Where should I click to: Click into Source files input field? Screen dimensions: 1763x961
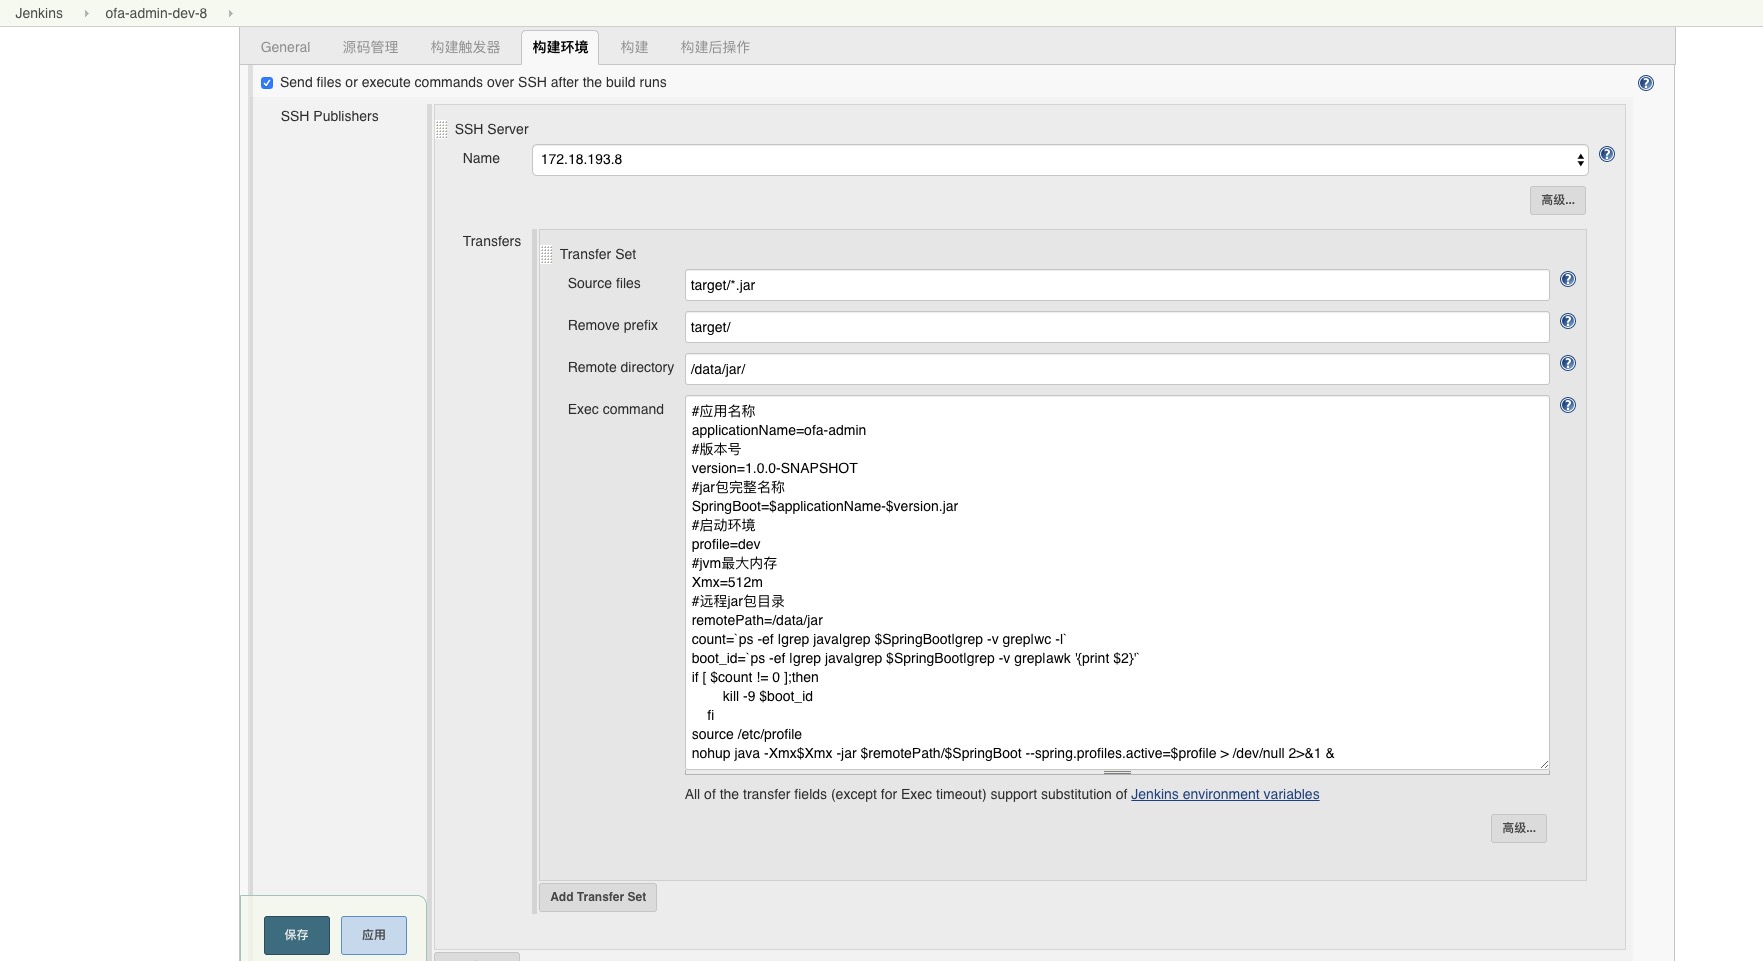coord(1117,285)
